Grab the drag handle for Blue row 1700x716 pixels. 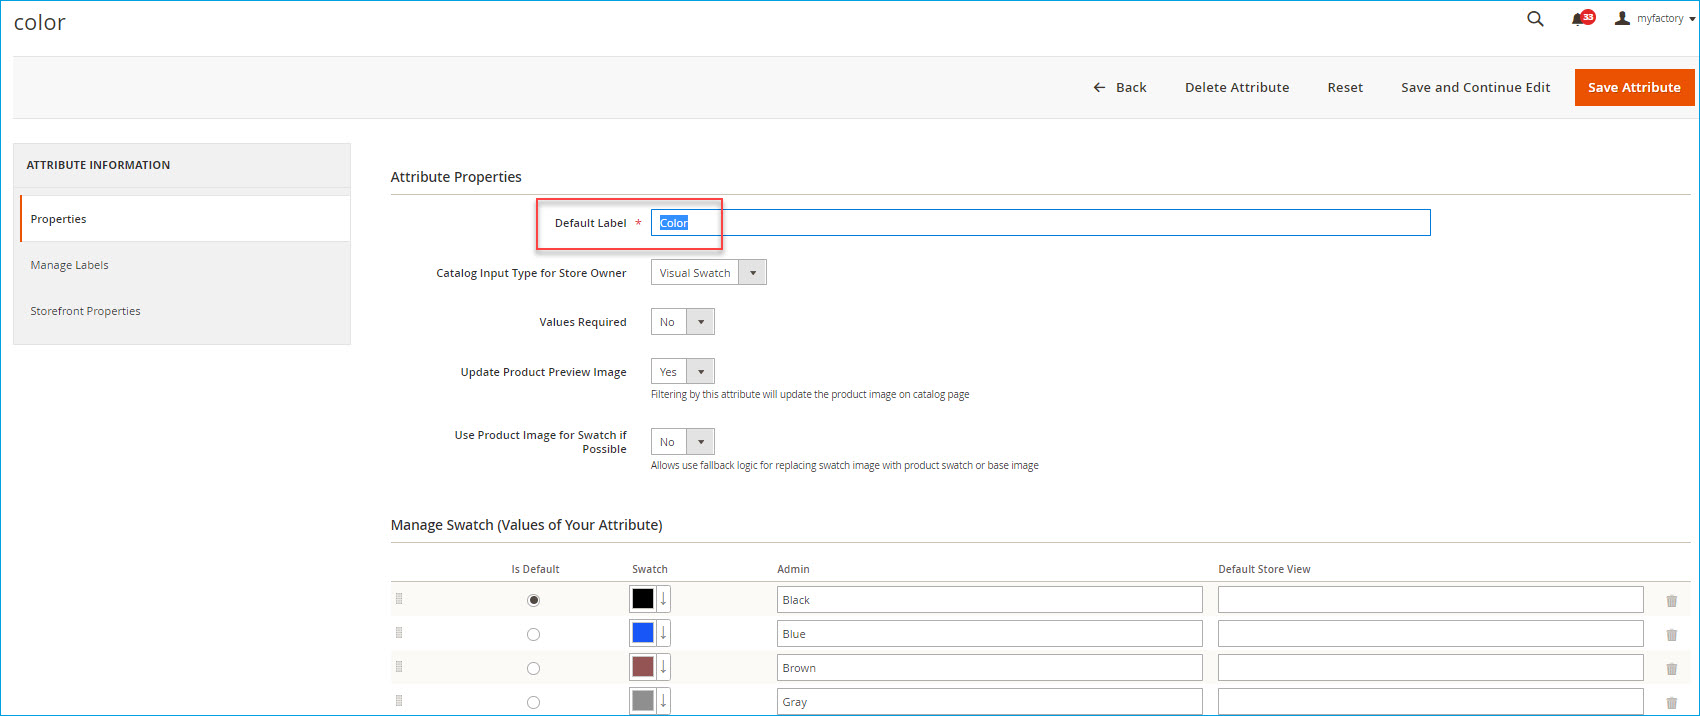[x=399, y=633]
